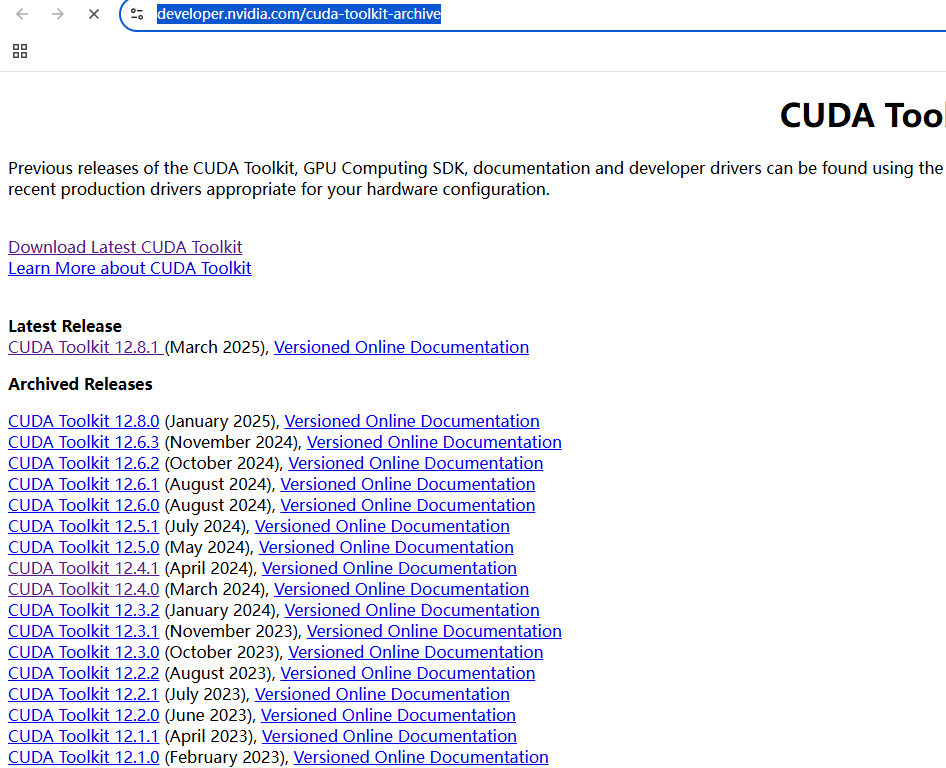Image resolution: width=946 pixels, height=768 pixels.
Task: Open site information icon in address bar
Action: [x=138, y=14]
